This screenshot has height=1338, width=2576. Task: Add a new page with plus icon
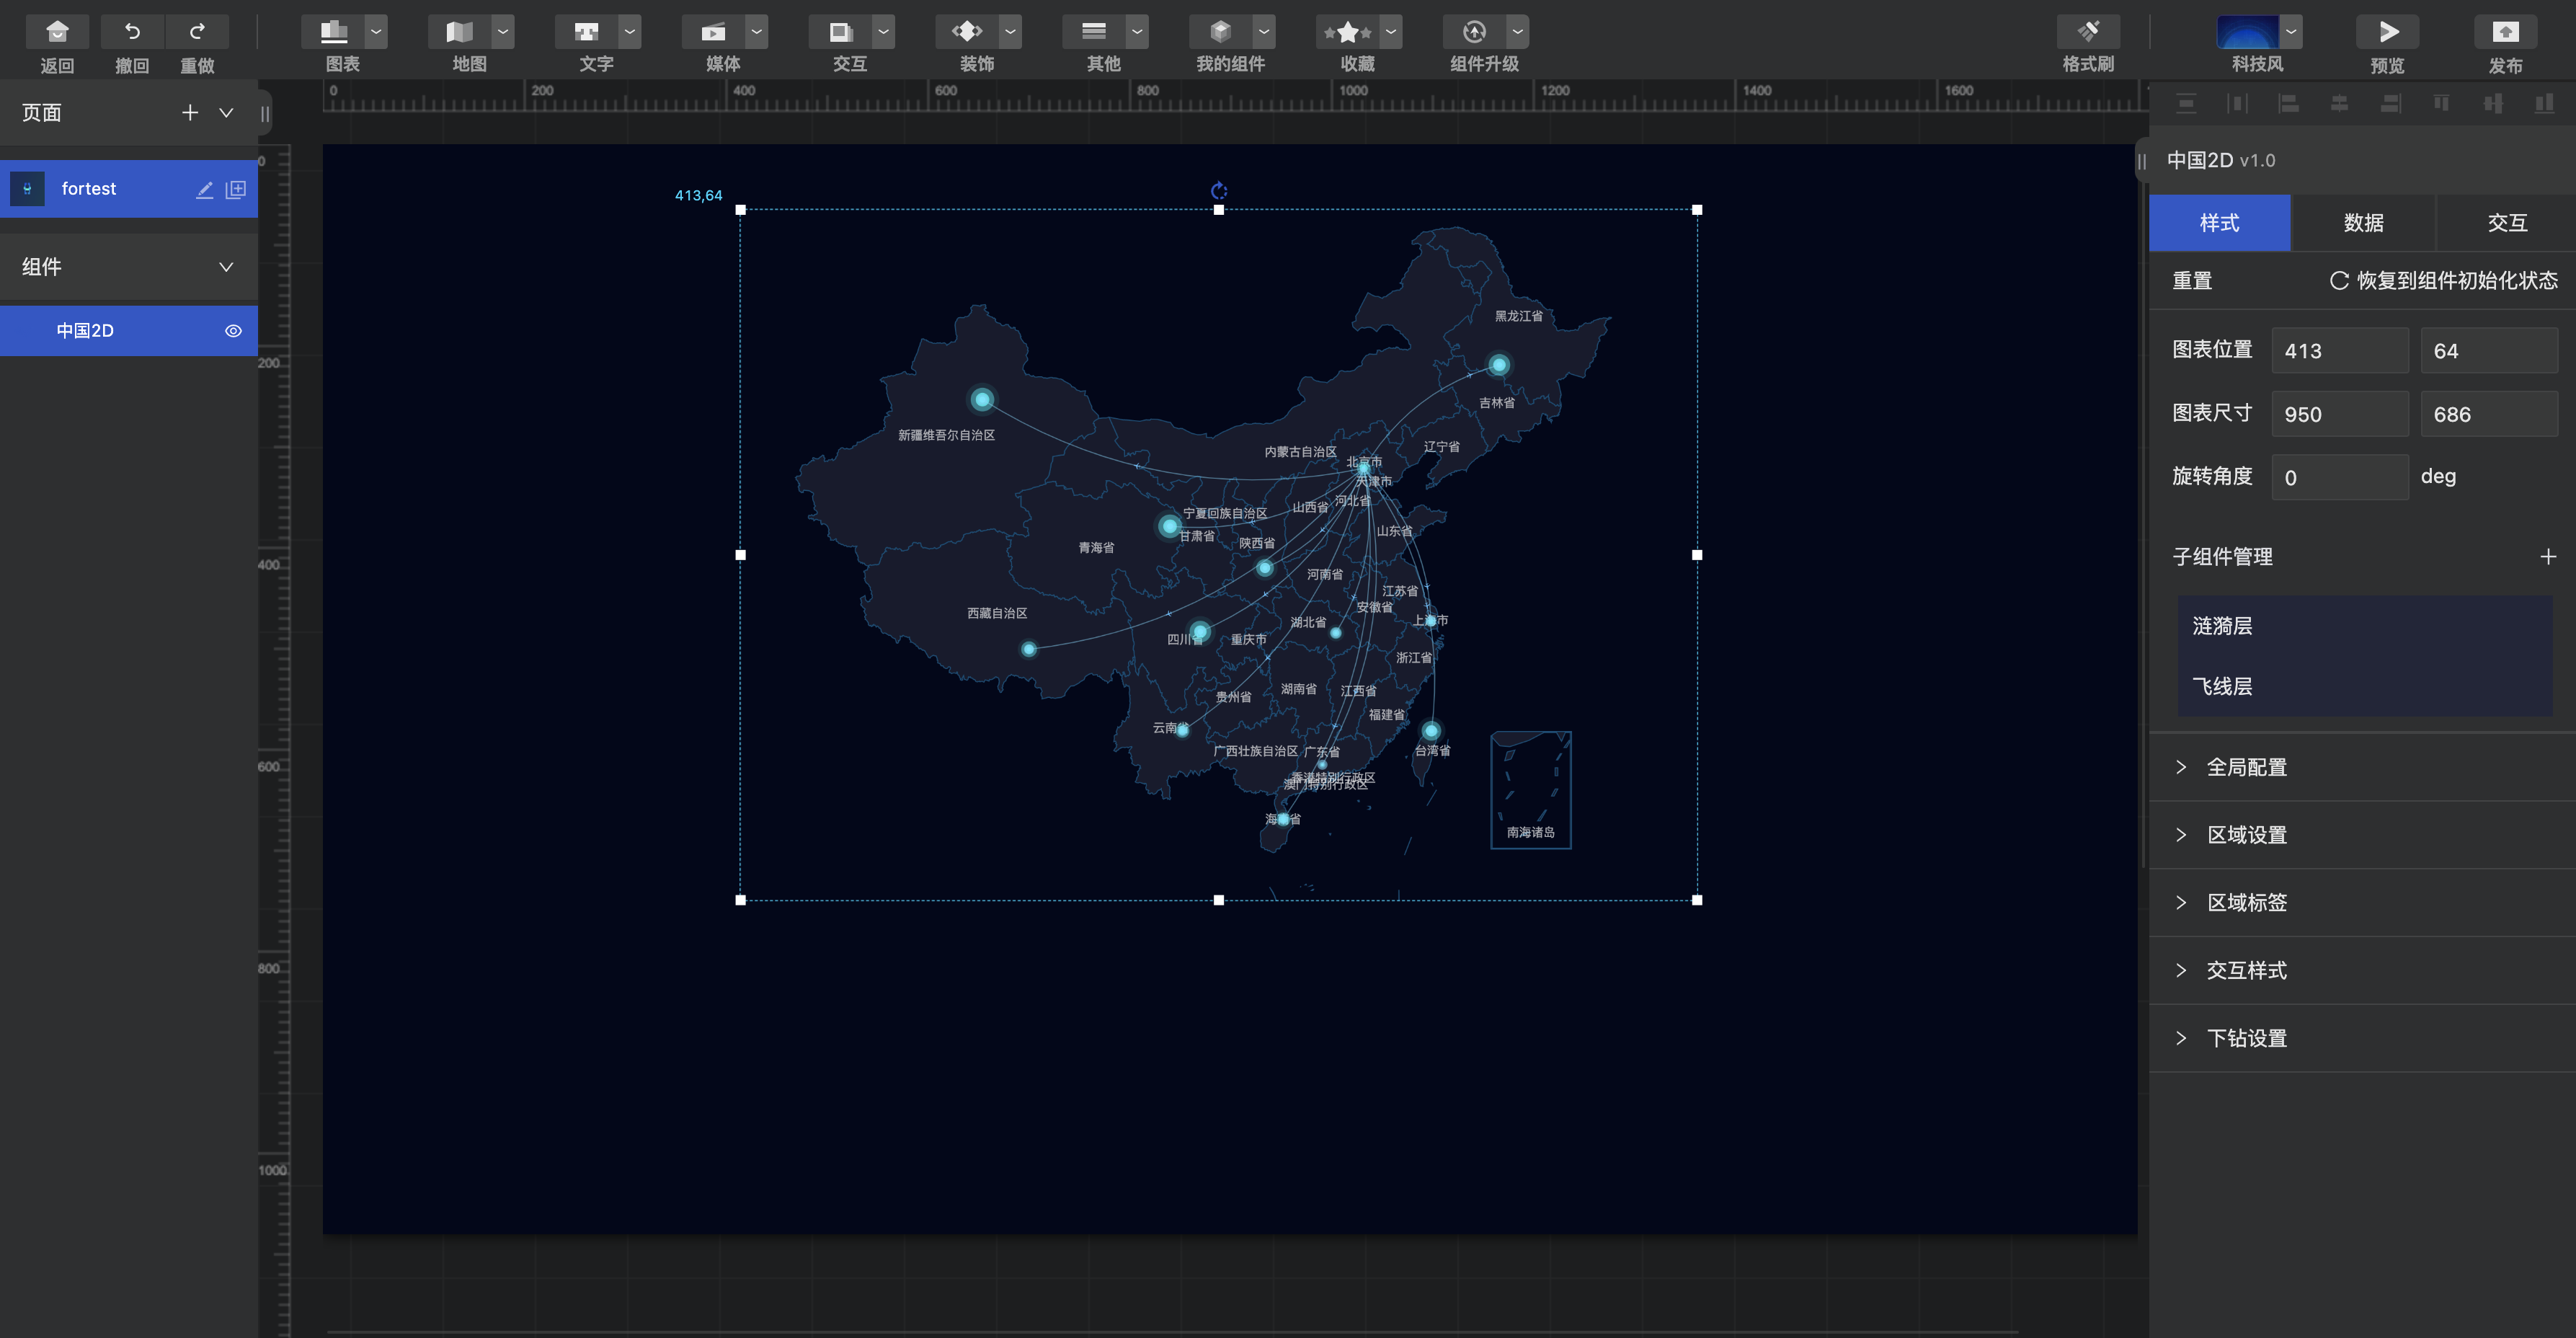click(x=190, y=113)
